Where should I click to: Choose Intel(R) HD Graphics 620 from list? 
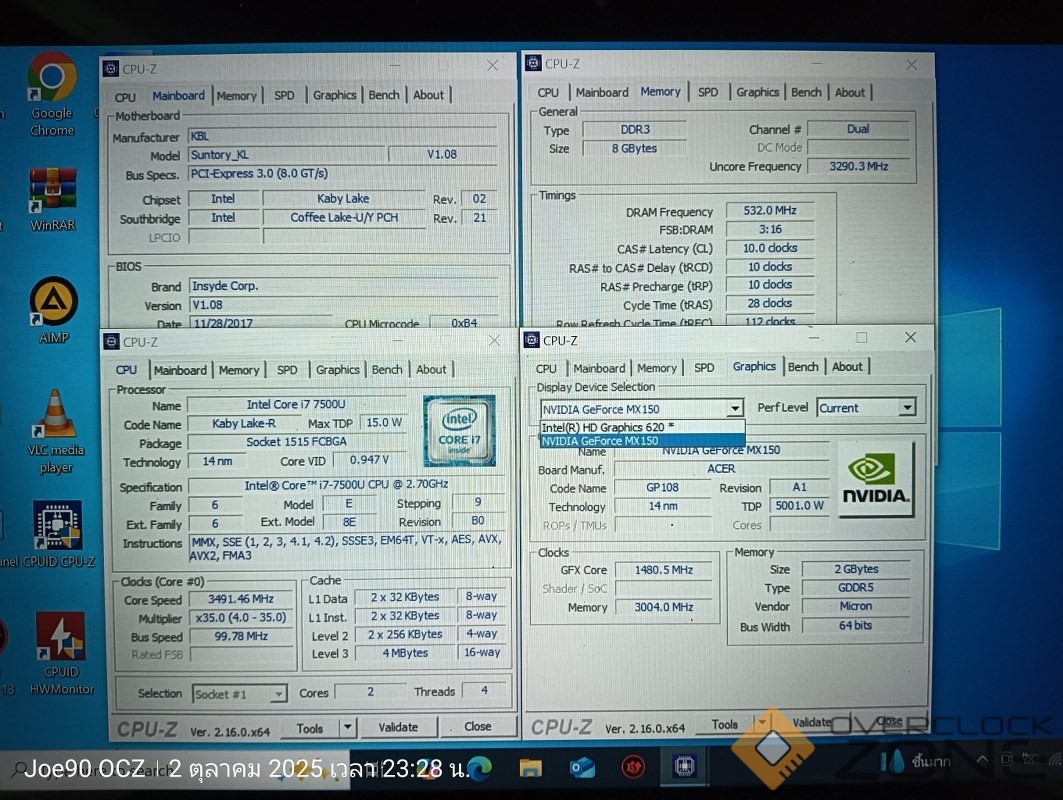642,427
